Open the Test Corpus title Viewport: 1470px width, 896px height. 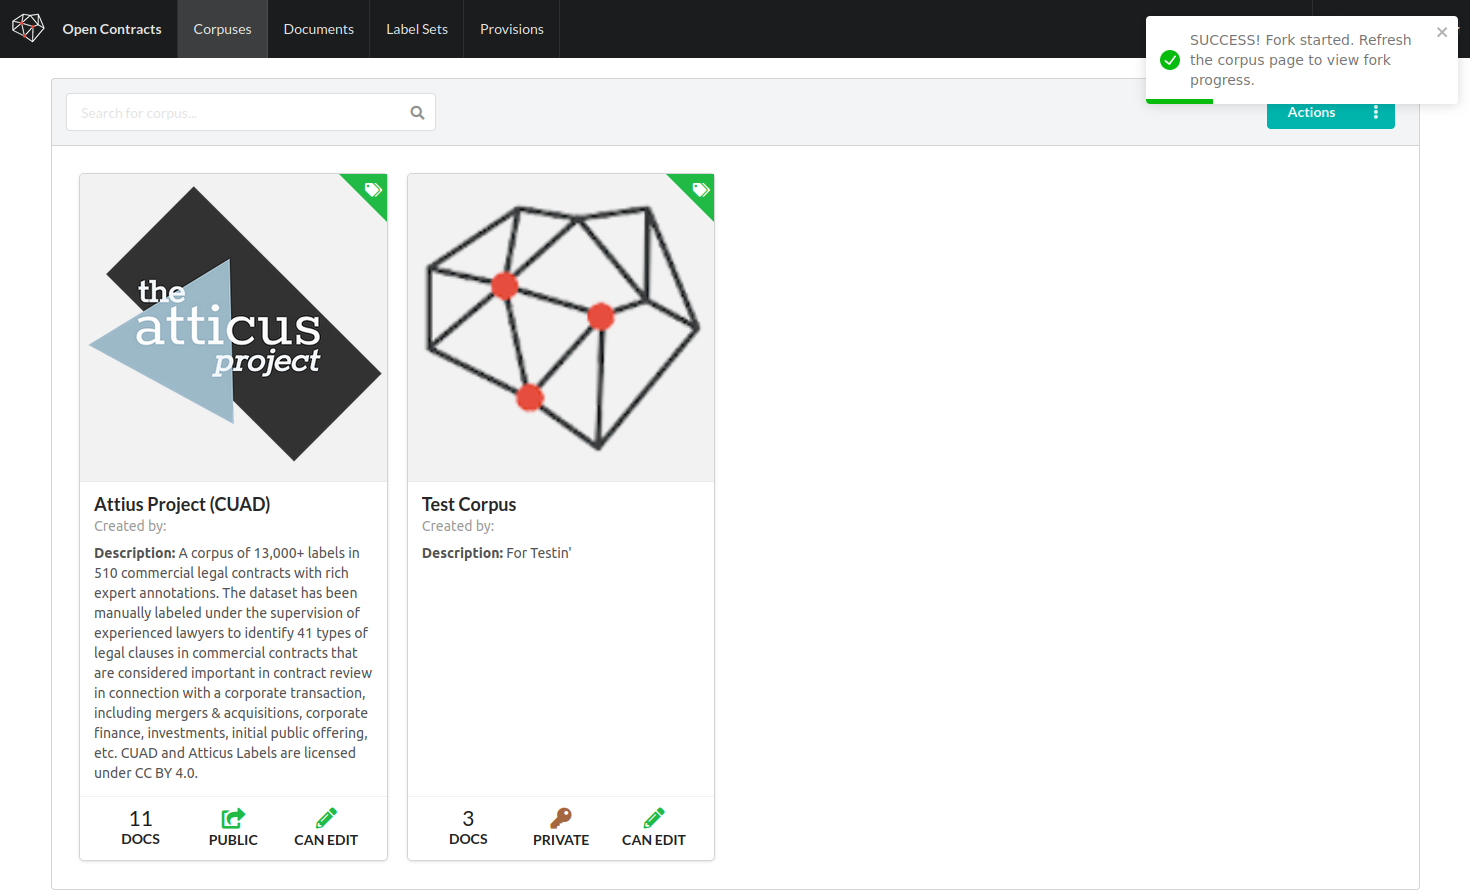(469, 504)
